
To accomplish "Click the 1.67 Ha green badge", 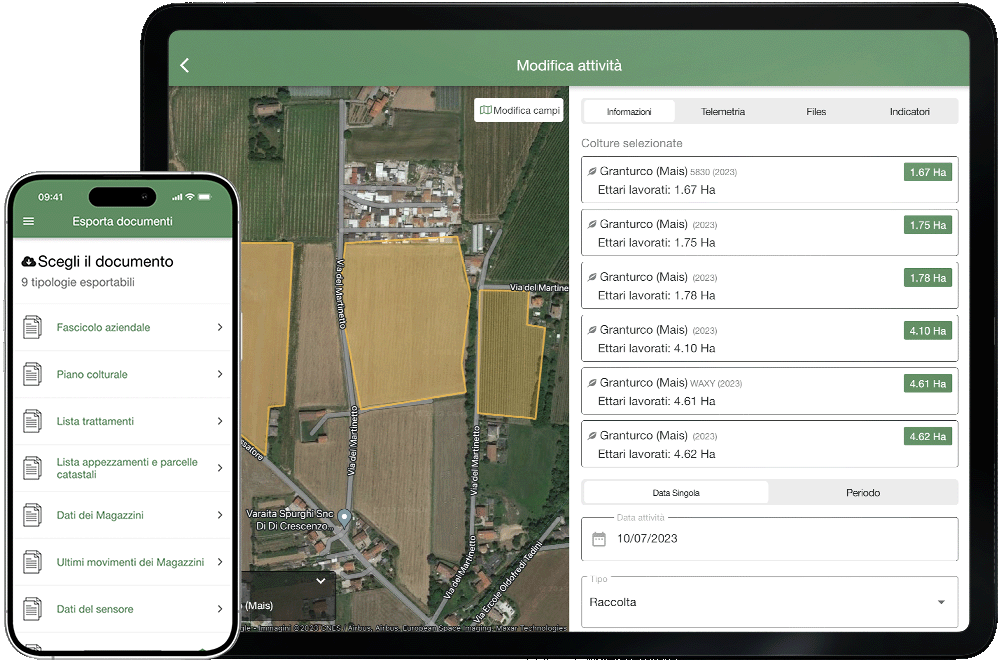I will coord(927,172).
